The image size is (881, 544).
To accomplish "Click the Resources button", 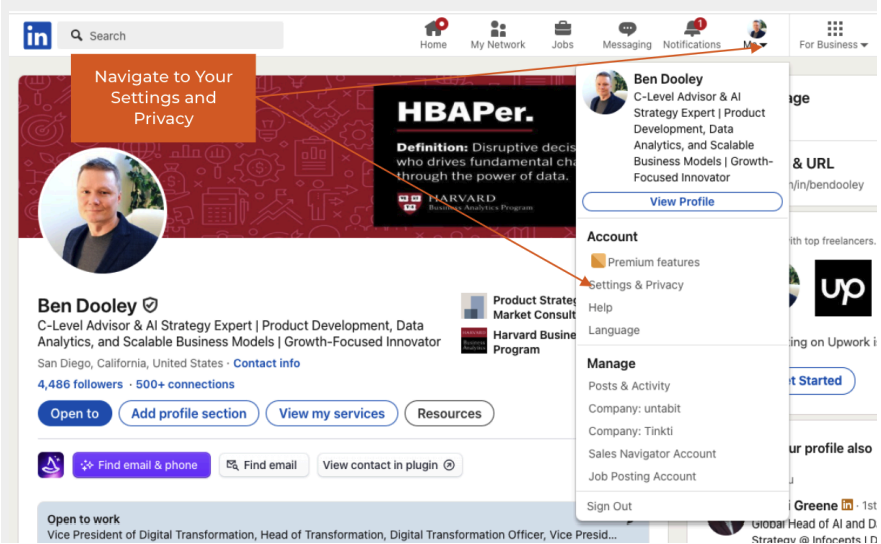I will pyautogui.click(x=449, y=414).
